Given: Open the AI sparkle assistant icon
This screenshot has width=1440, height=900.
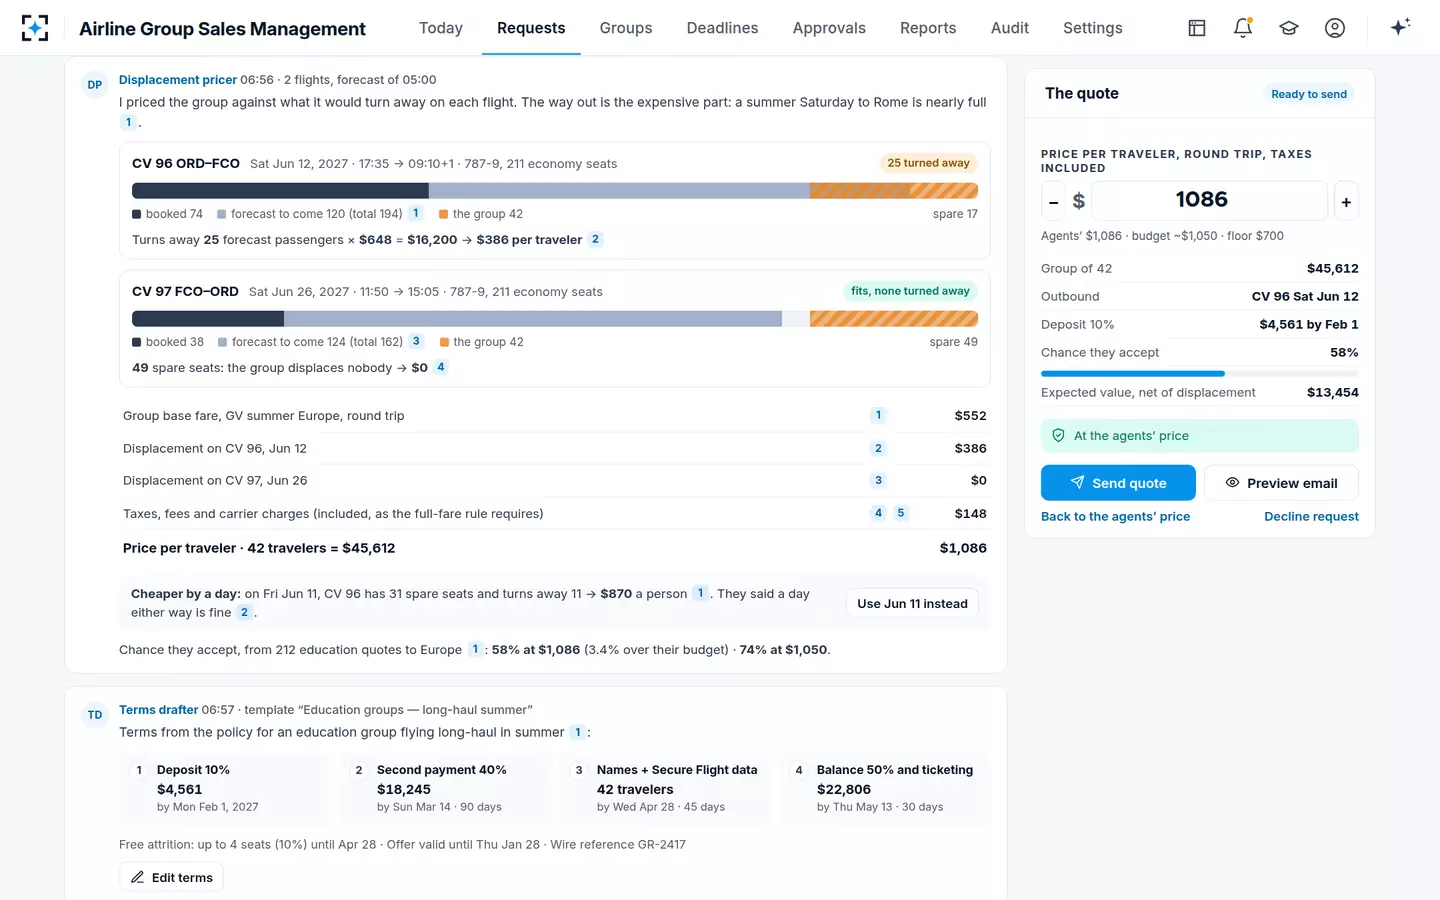Looking at the screenshot, I should click(1400, 27).
